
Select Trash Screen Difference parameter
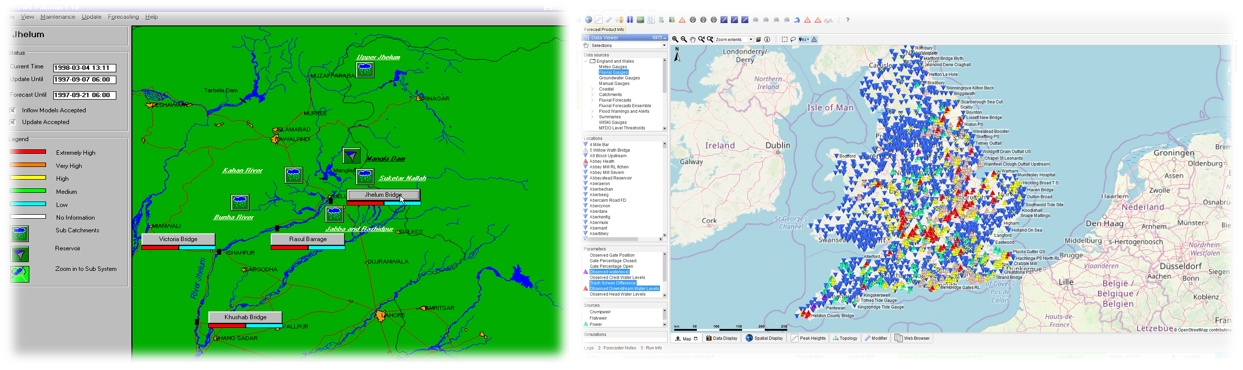612,283
